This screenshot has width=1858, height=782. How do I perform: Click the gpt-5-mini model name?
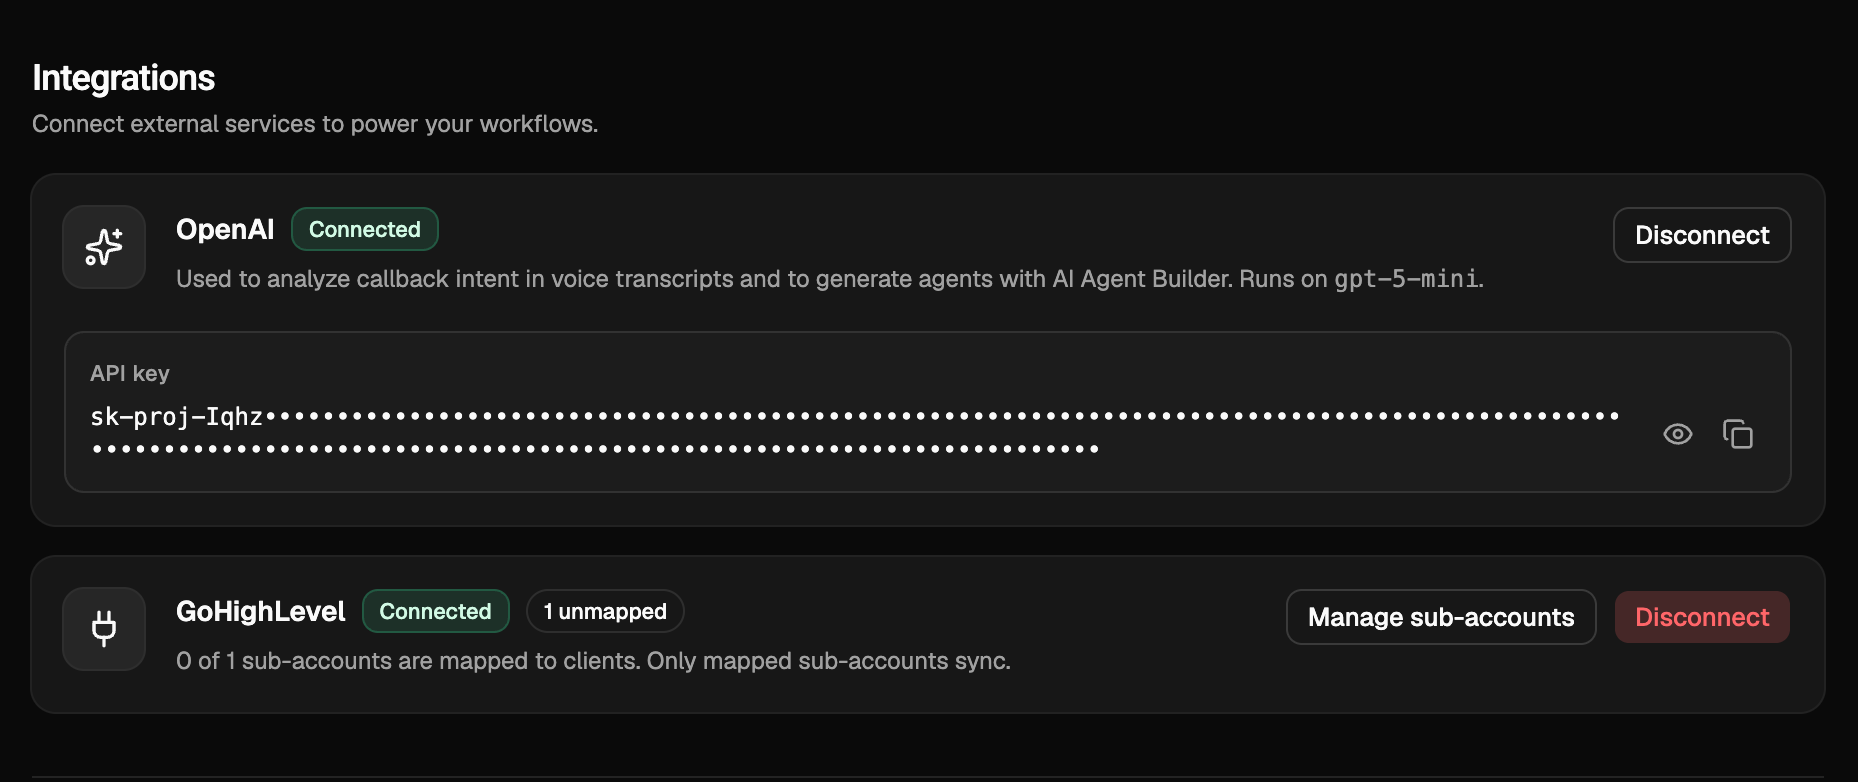pos(1406,279)
